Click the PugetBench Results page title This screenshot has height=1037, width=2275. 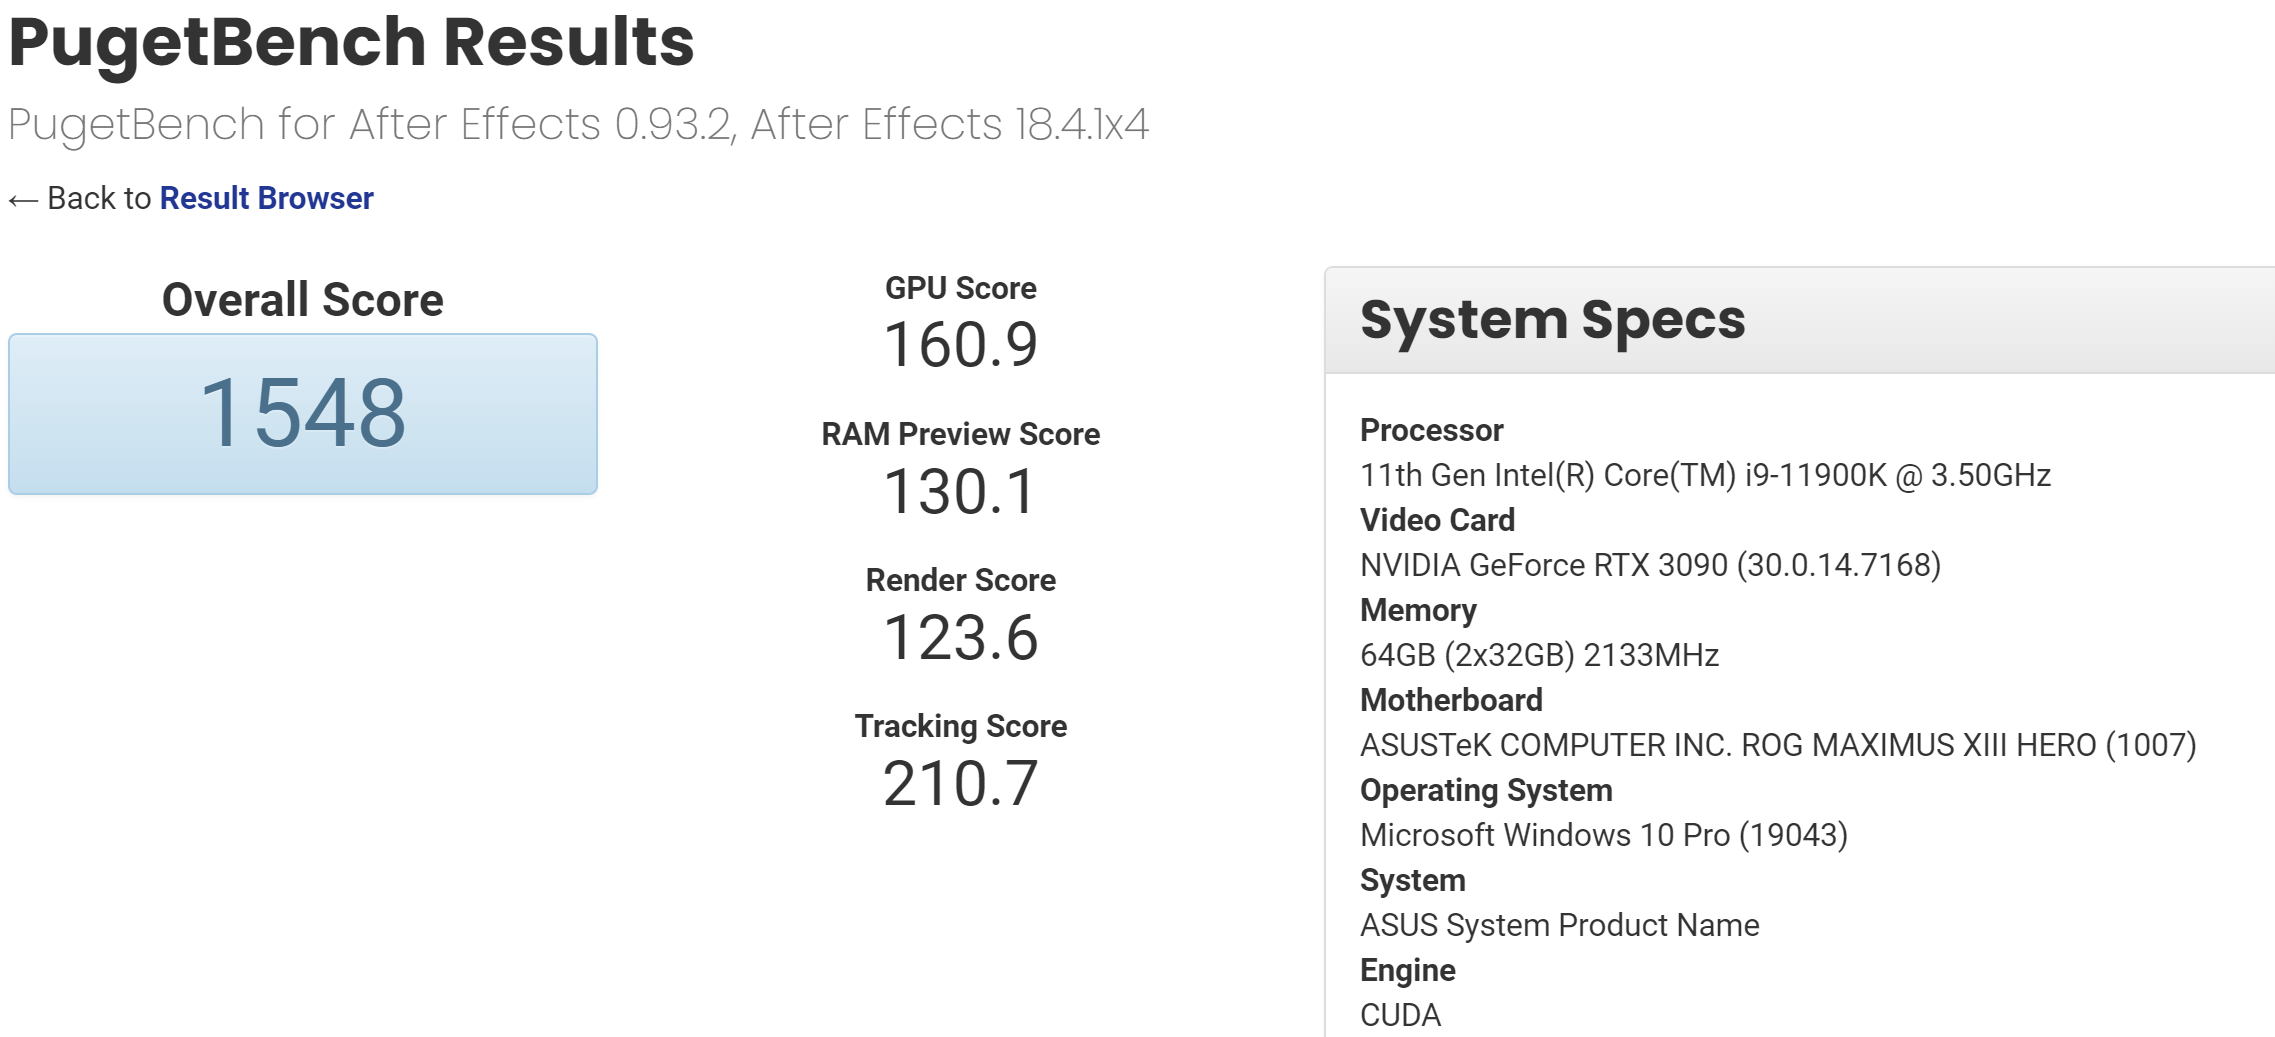(351, 42)
